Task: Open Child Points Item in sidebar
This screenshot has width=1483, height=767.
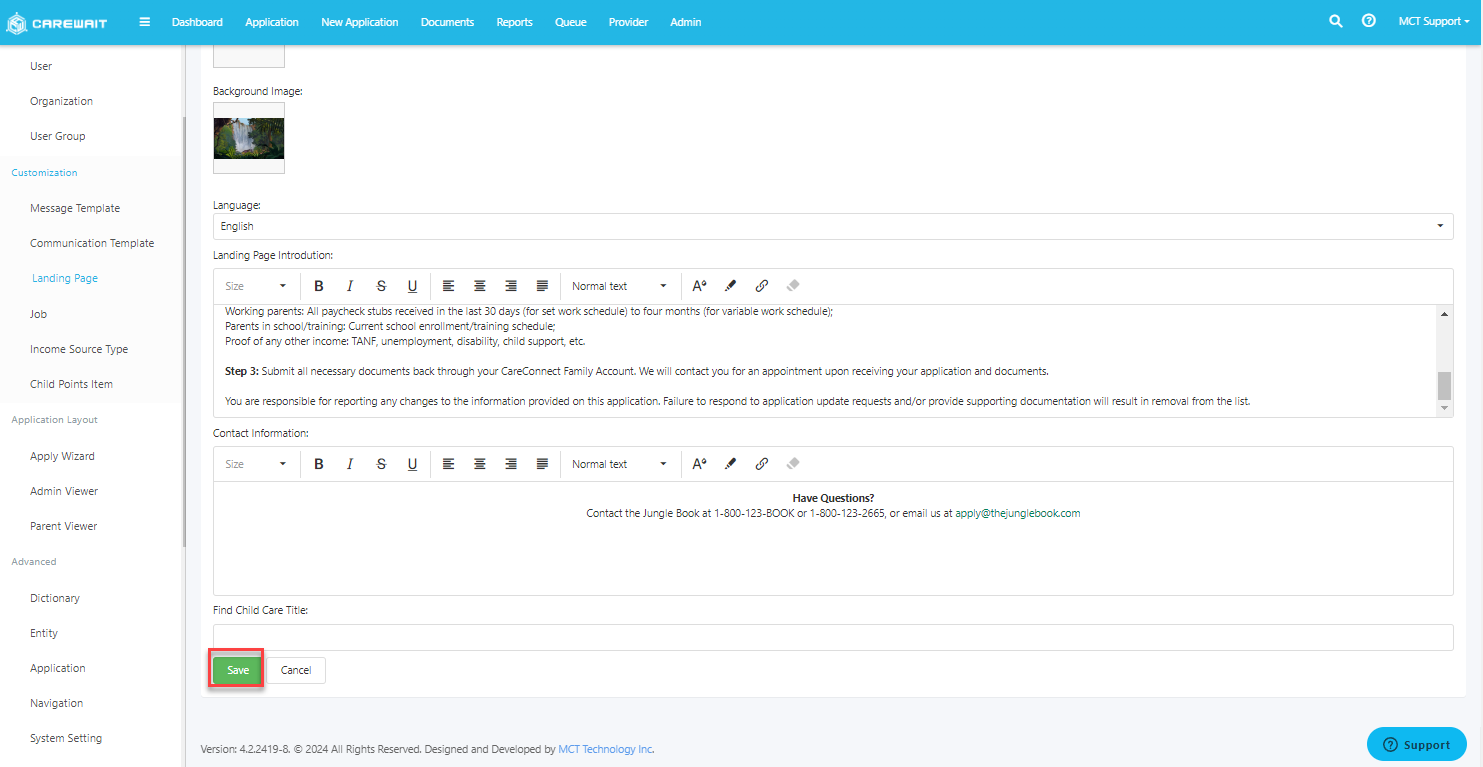Action: (x=71, y=384)
